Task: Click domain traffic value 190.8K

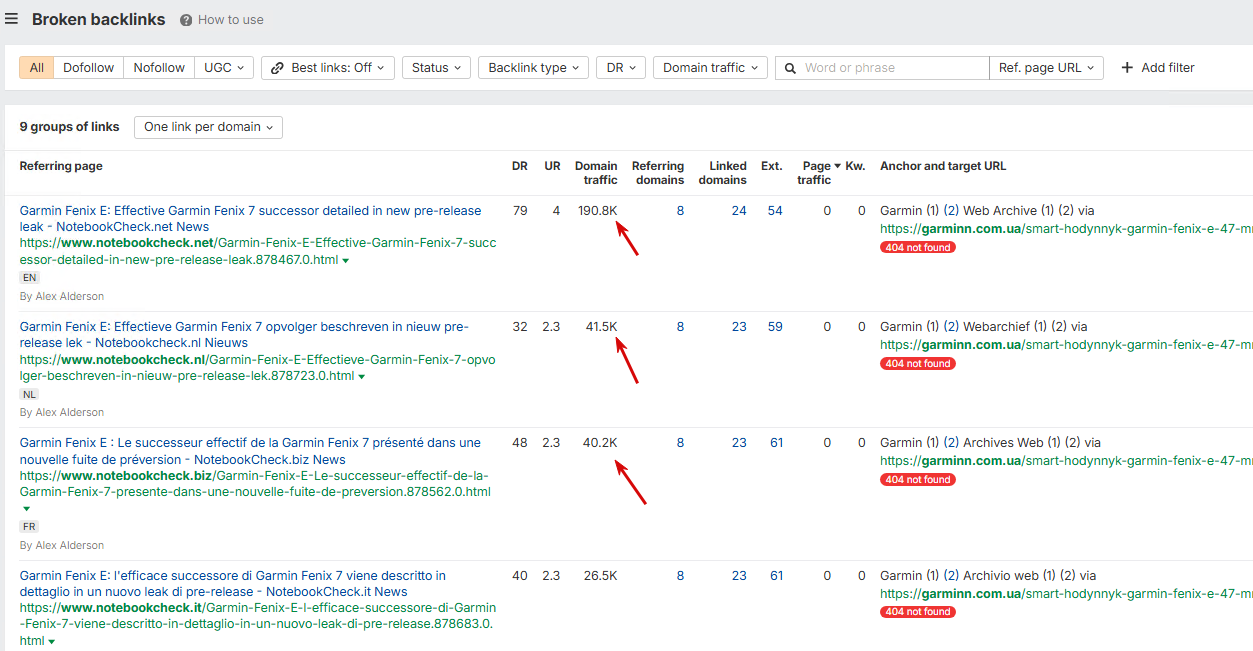Action: [x=597, y=211]
